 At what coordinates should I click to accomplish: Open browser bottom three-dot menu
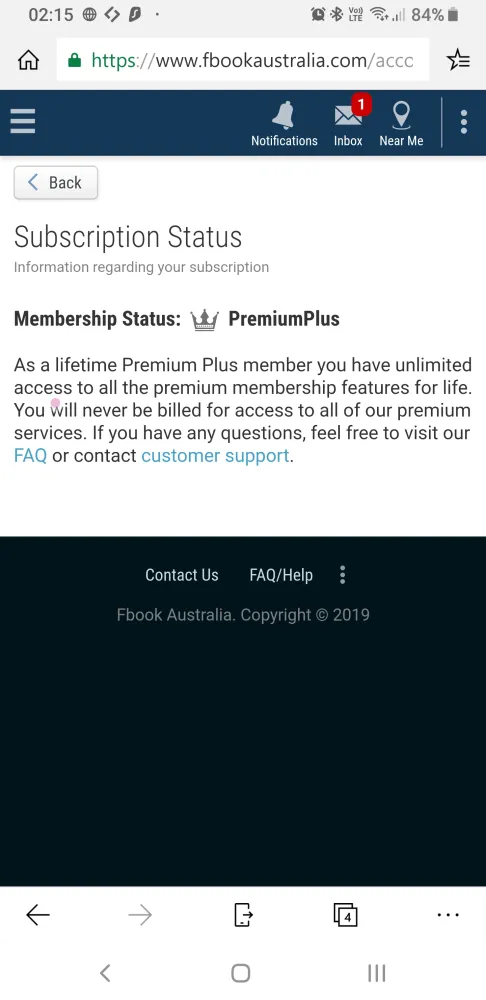pyautogui.click(x=448, y=915)
